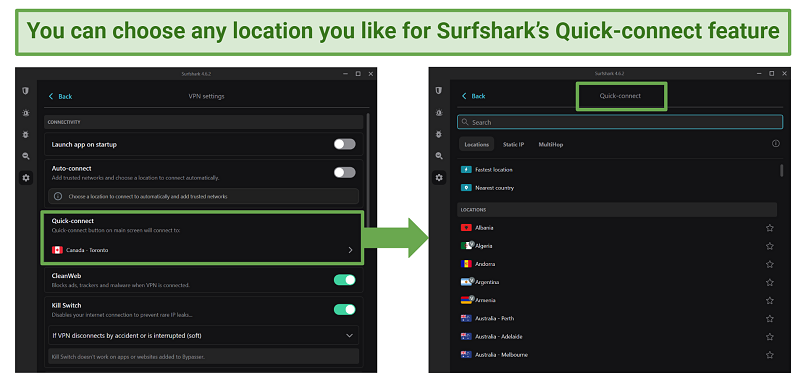The image size is (806, 384).
Task: Choose Australia - Perth location
Action: [x=494, y=319]
